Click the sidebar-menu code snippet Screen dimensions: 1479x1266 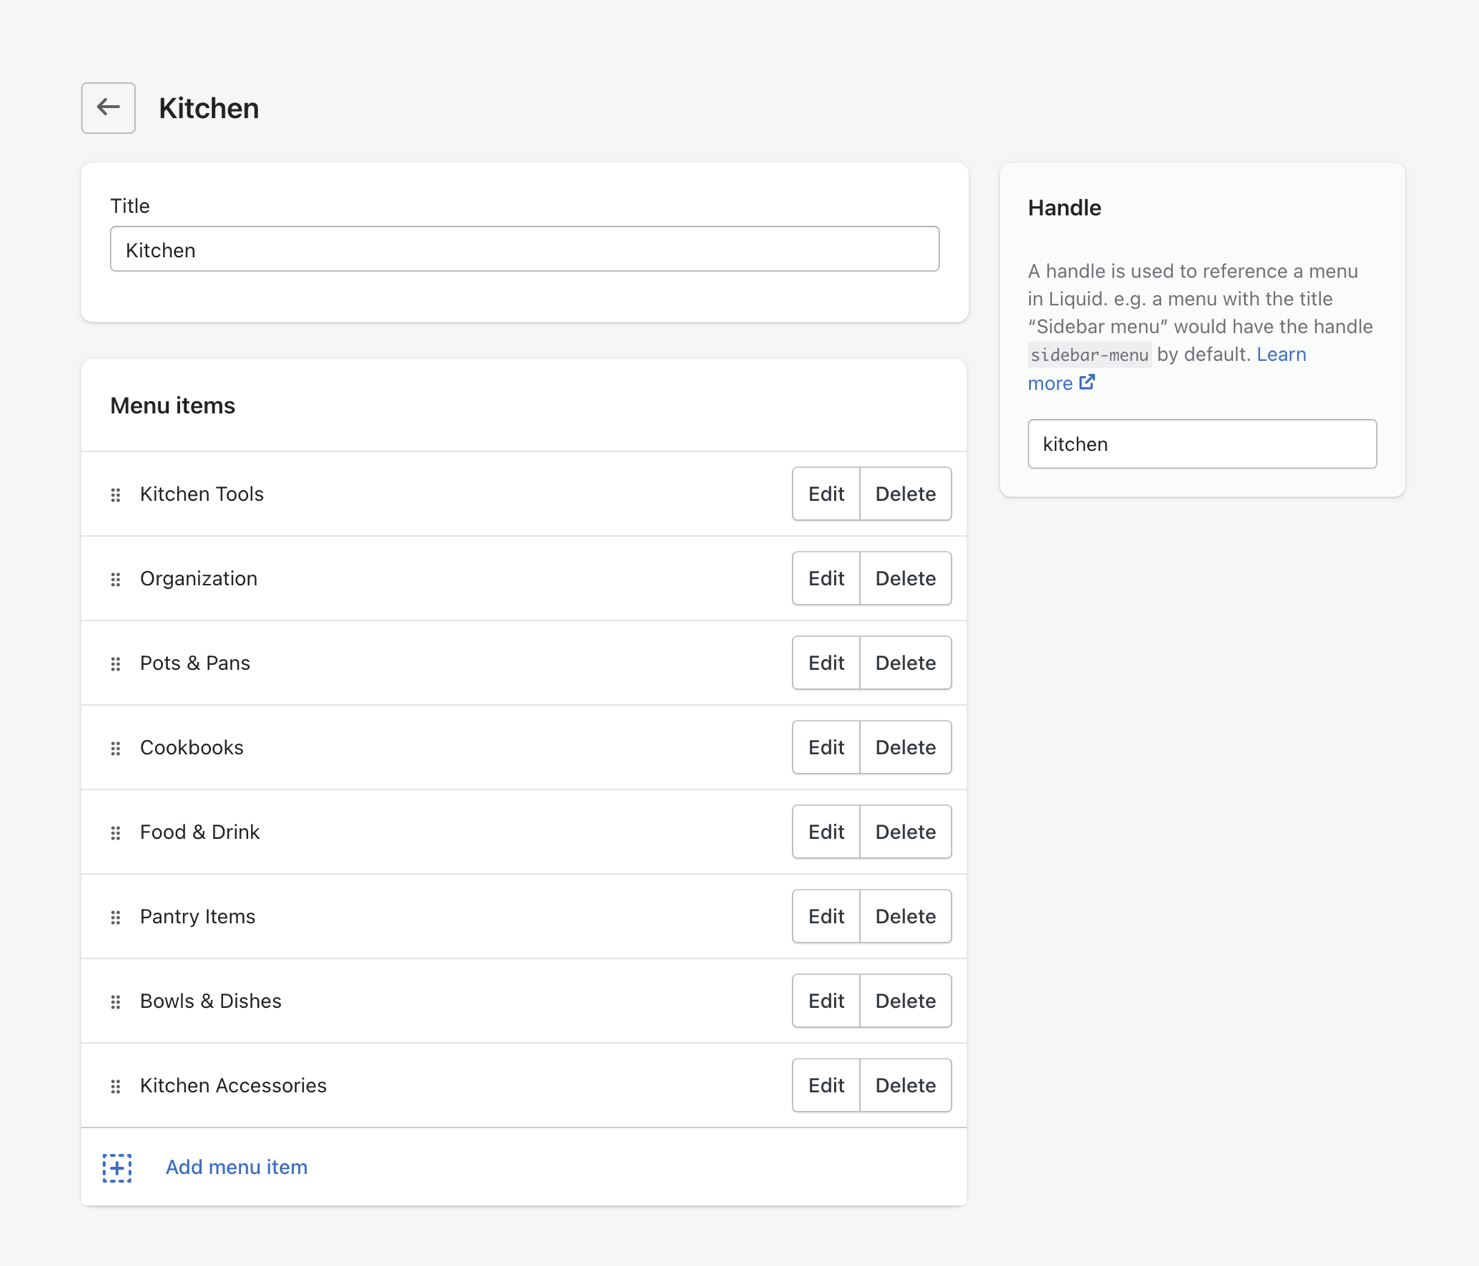(1090, 355)
